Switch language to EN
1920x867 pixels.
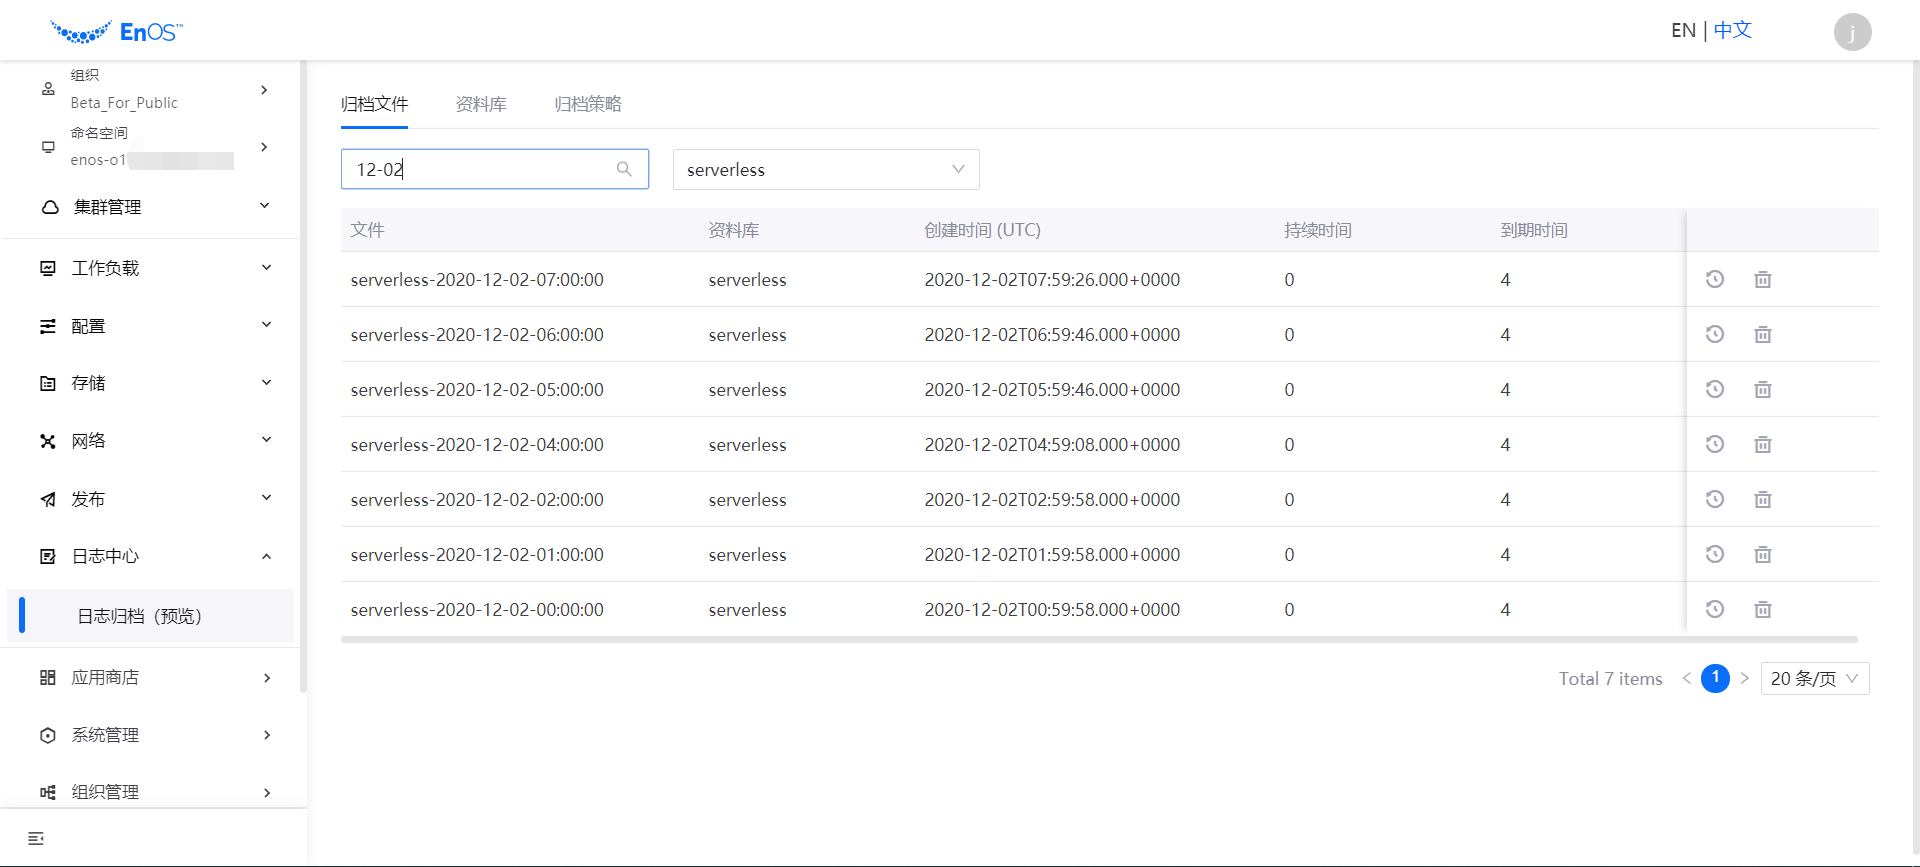coord(1683,30)
